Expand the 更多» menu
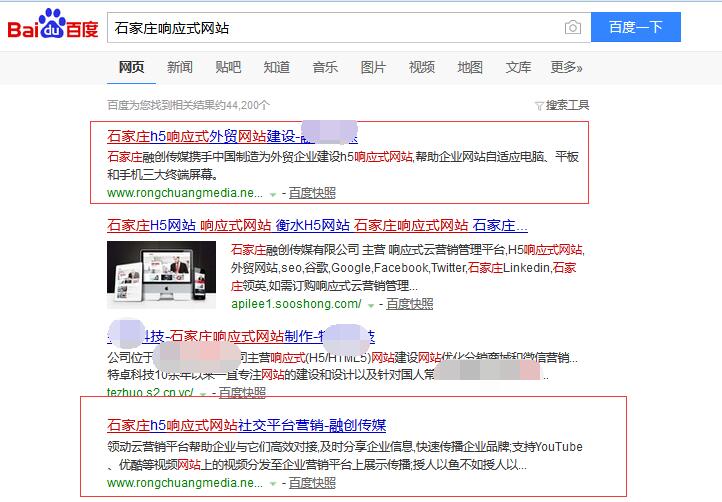The width and height of the screenshot is (722, 502). pyautogui.click(x=567, y=67)
